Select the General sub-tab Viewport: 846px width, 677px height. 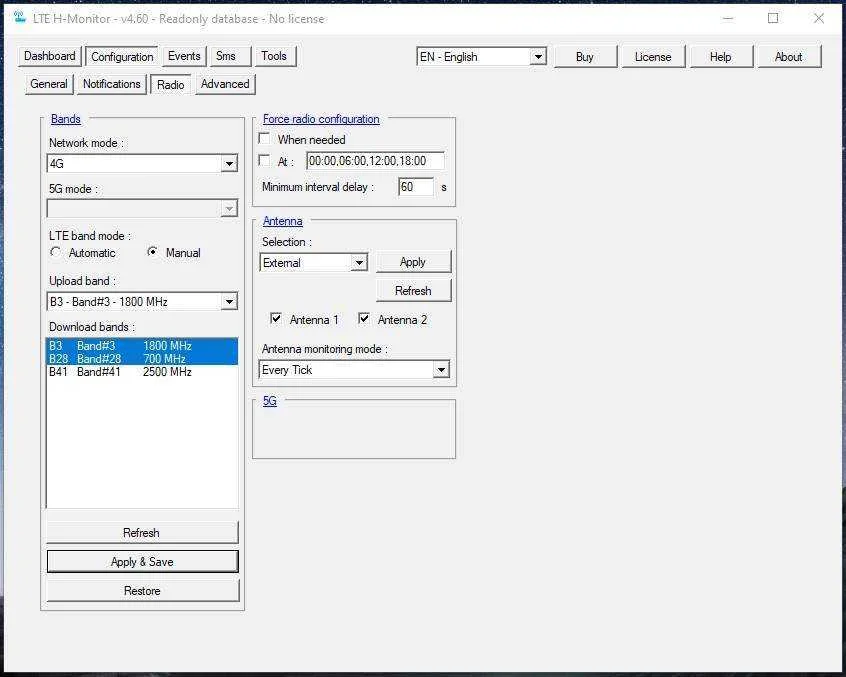pyautogui.click(x=49, y=84)
